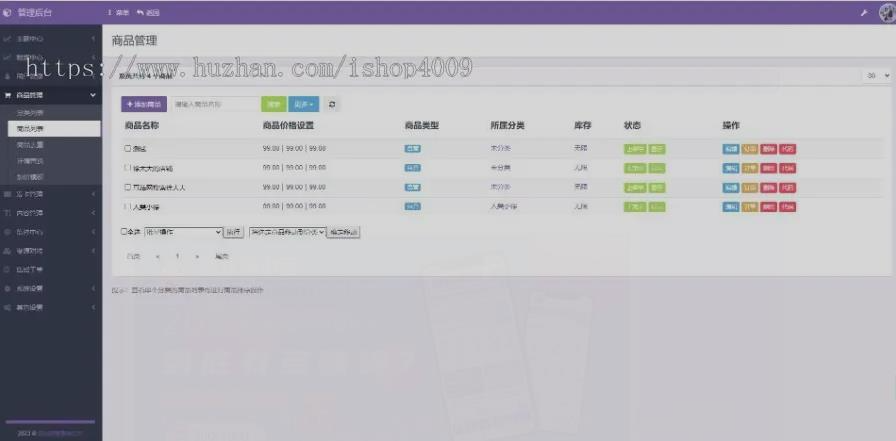This screenshot has height=441, width=896.
Task: Open the move-to-category dropdown below the table
Action: (x=288, y=232)
